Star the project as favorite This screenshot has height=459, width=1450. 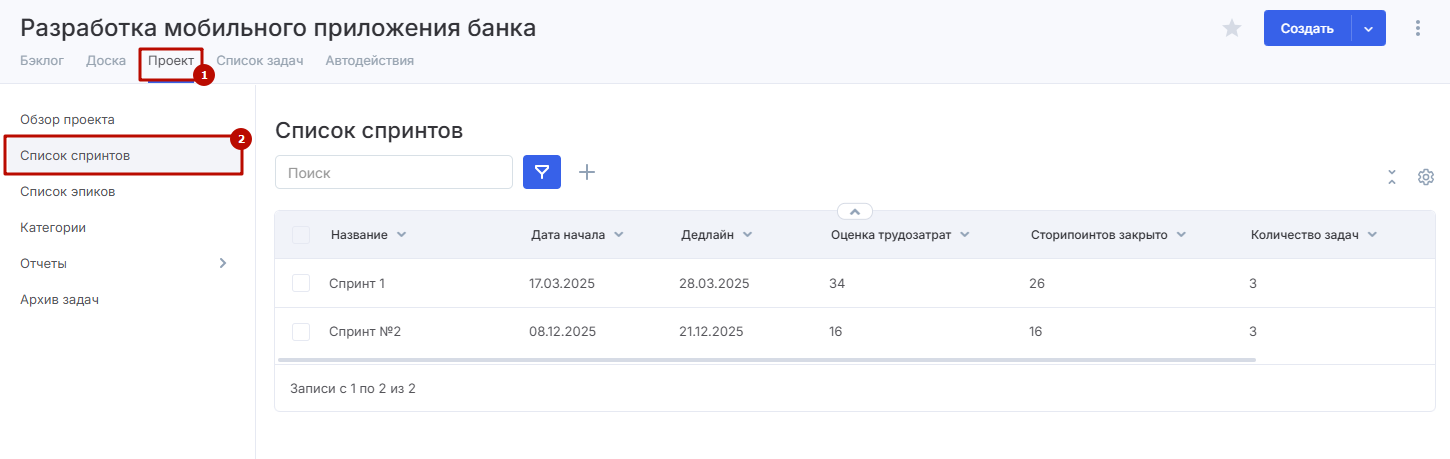coord(1232,29)
